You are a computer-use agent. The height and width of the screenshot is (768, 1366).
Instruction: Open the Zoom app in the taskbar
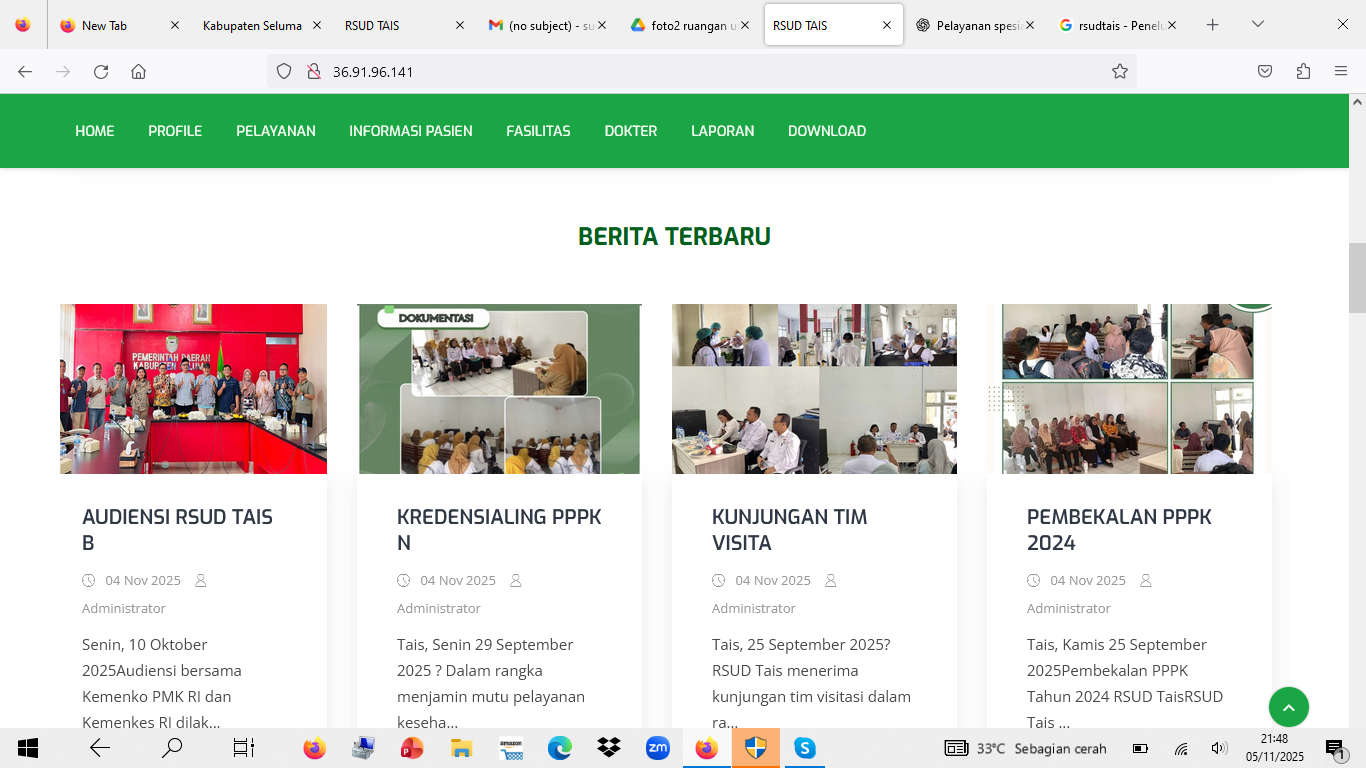point(658,748)
